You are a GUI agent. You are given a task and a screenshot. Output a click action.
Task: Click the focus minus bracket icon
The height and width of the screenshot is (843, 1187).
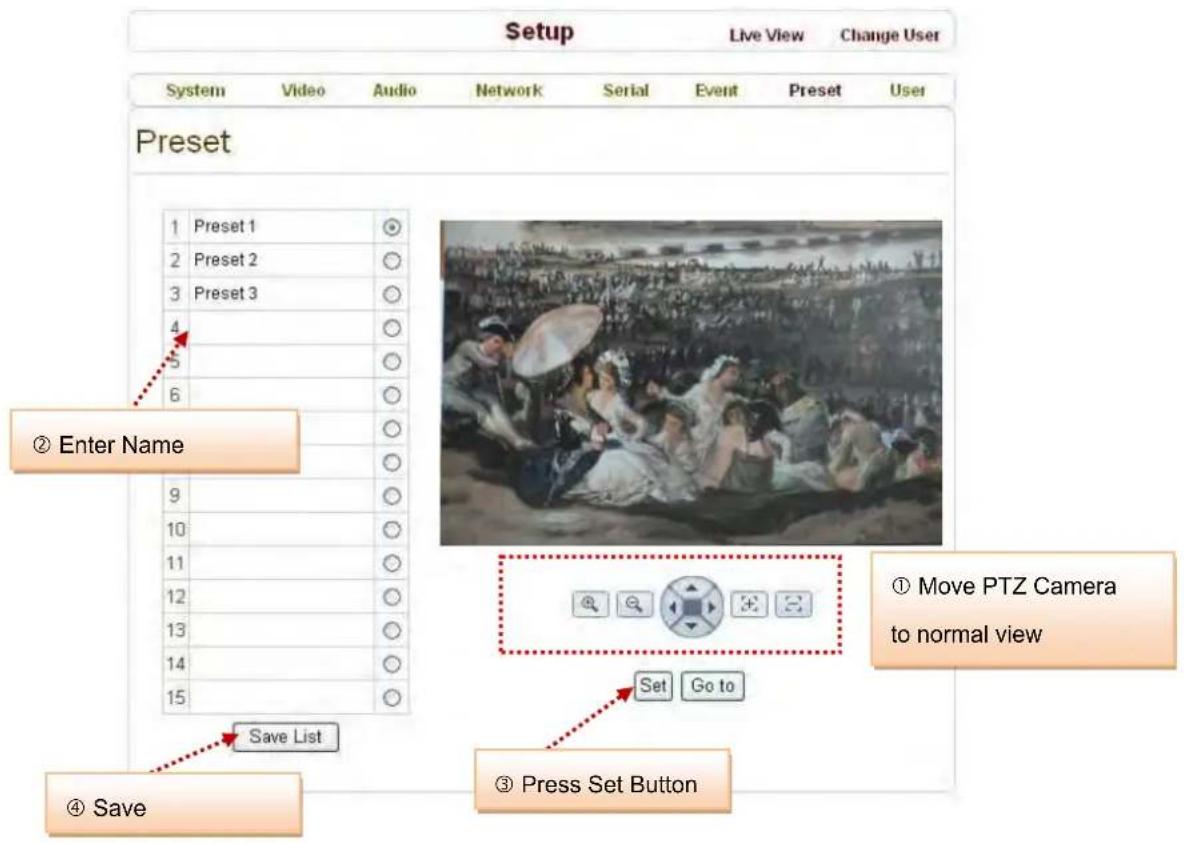tap(793, 605)
